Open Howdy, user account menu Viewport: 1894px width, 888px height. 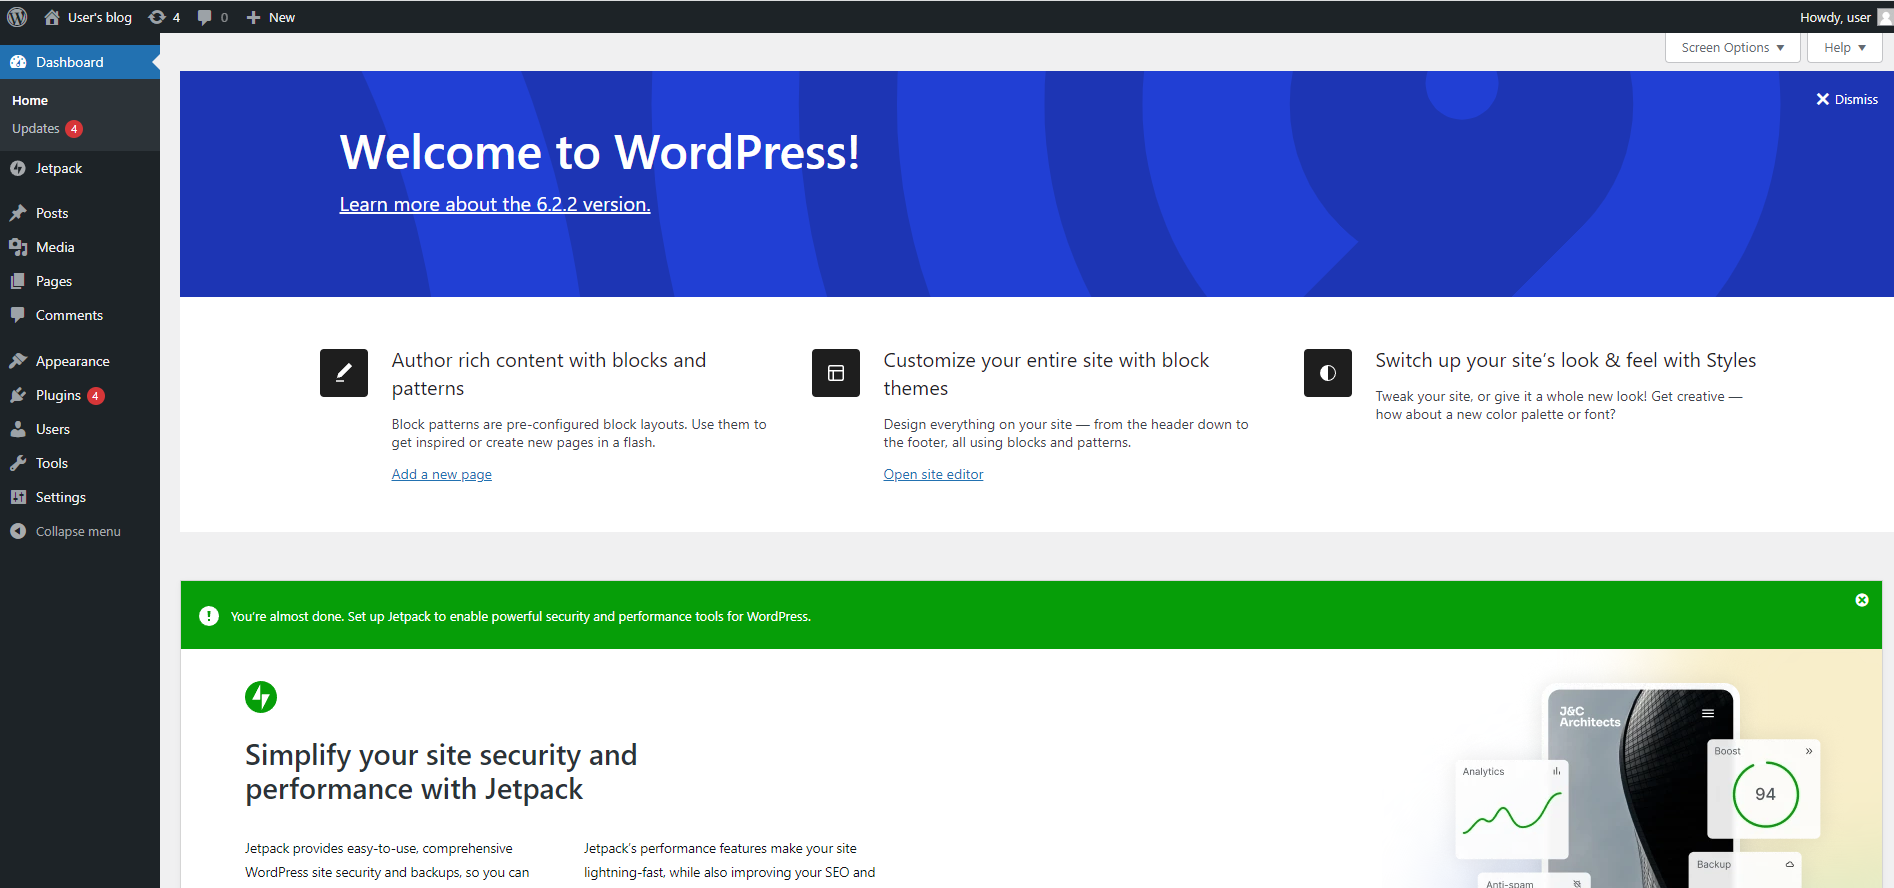coord(1835,17)
